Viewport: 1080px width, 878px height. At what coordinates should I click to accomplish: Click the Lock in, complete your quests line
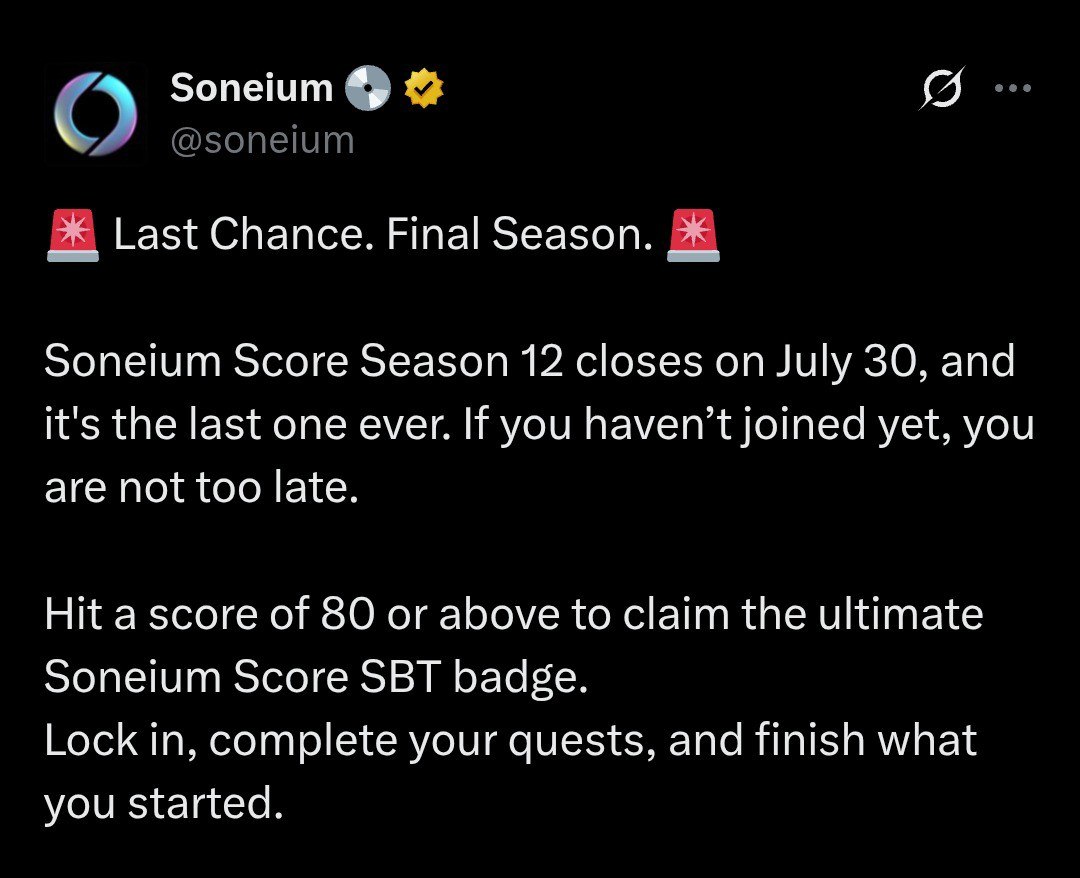point(510,741)
